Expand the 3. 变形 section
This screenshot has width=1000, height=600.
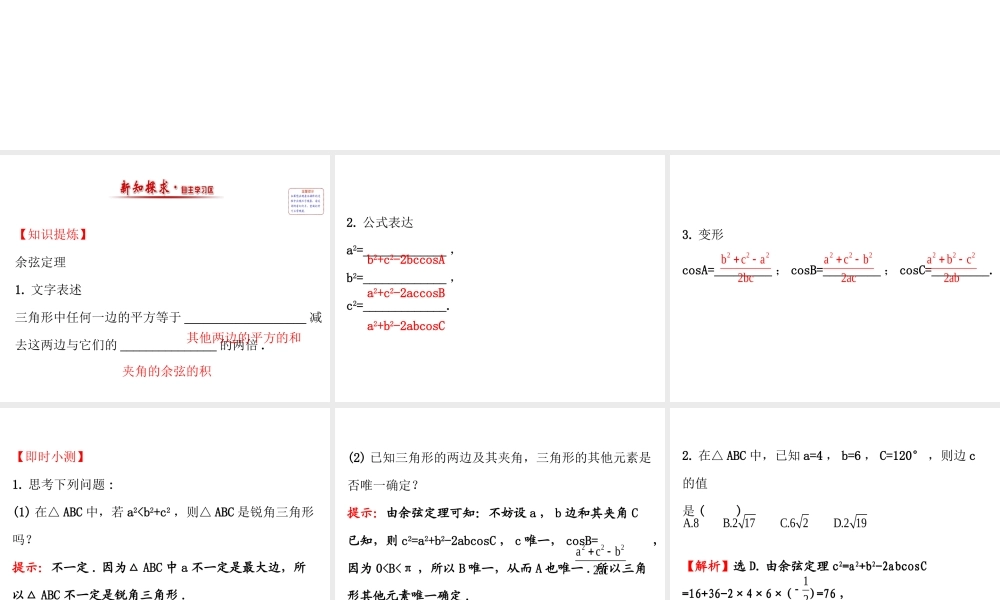click(x=705, y=234)
